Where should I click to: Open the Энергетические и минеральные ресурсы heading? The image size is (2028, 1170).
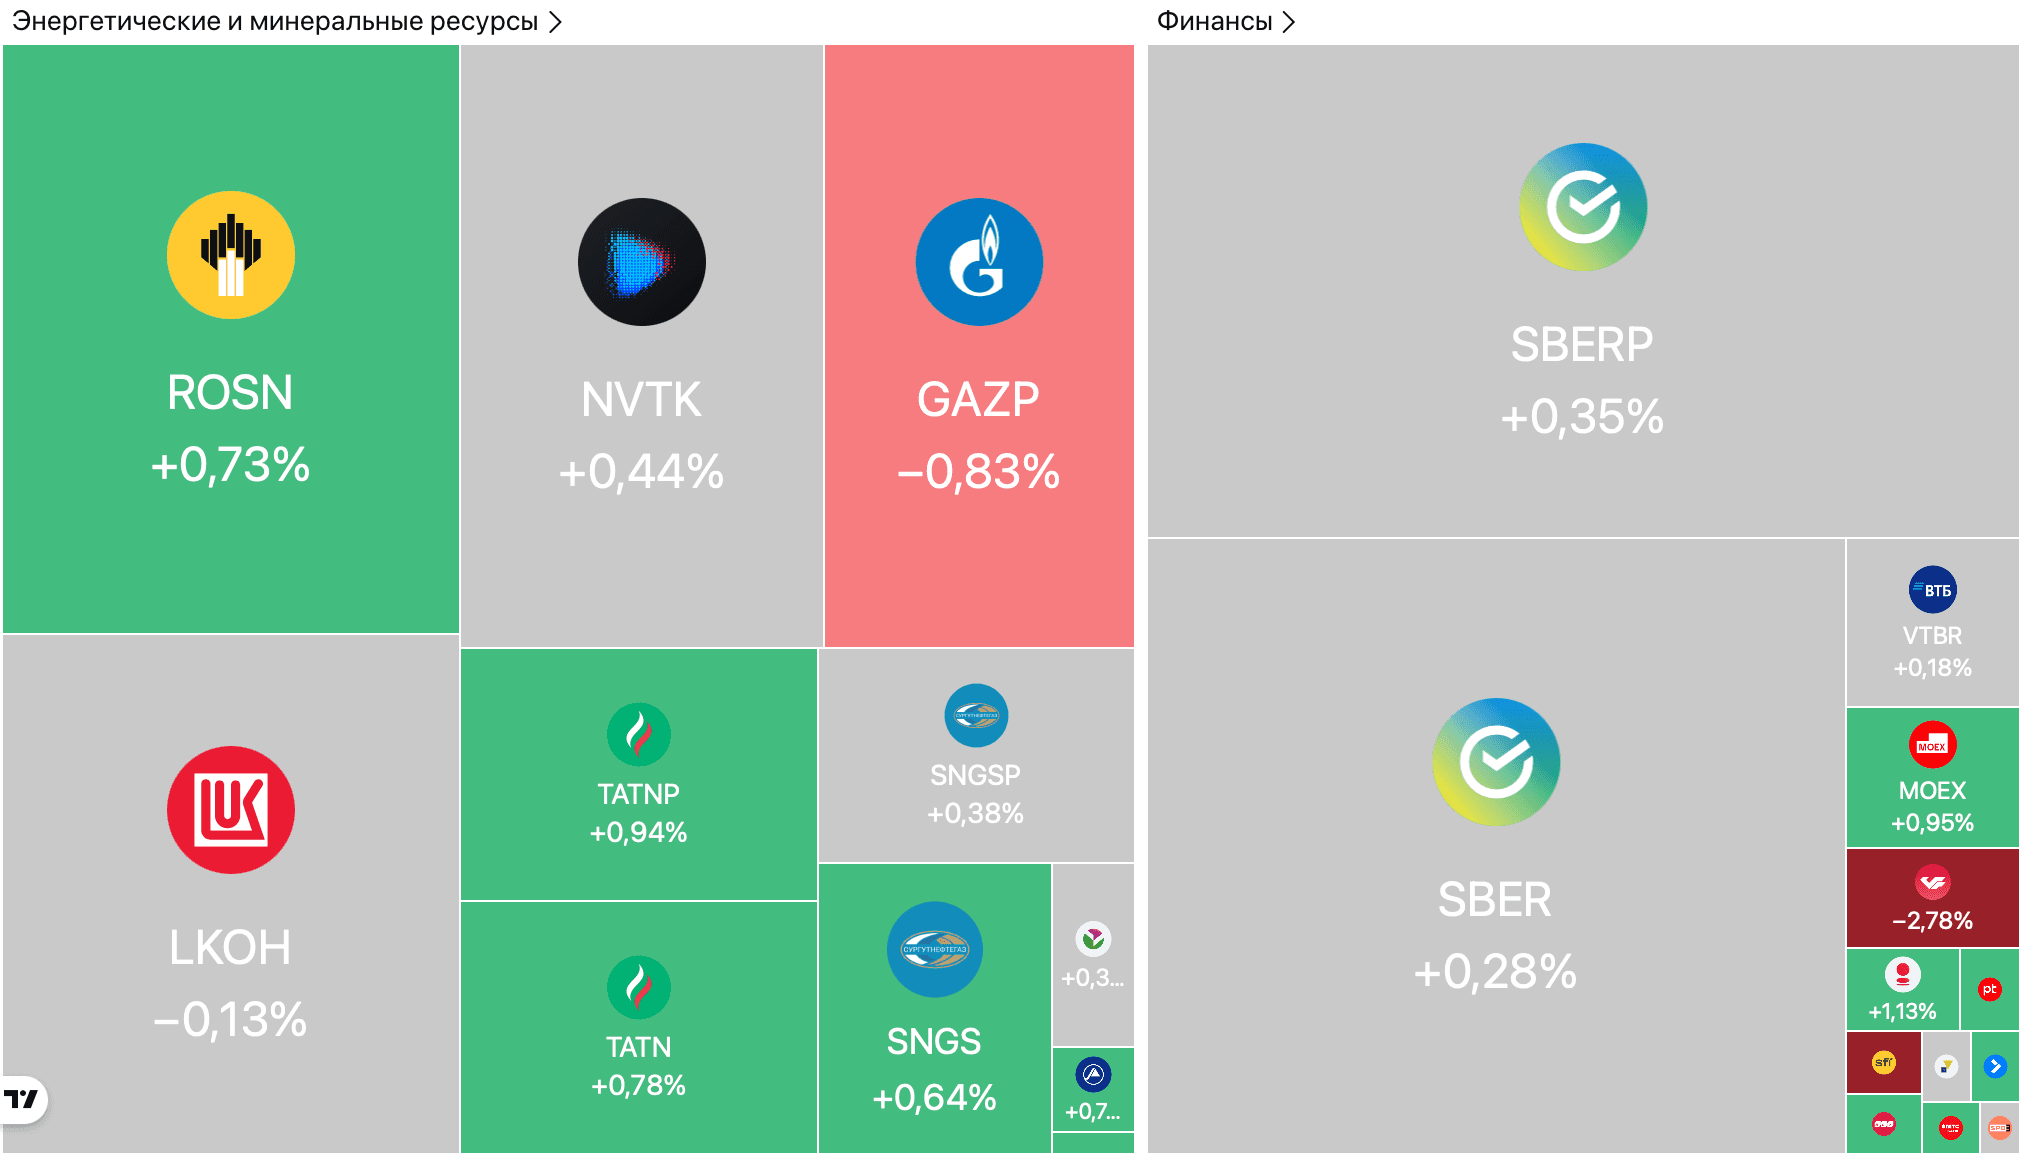[x=275, y=22]
